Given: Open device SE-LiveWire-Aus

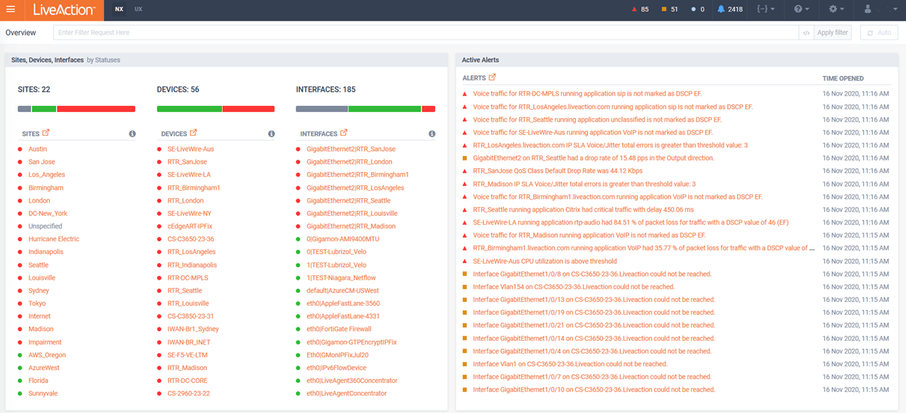Looking at the screenshot, I should (x=191, y=149).
